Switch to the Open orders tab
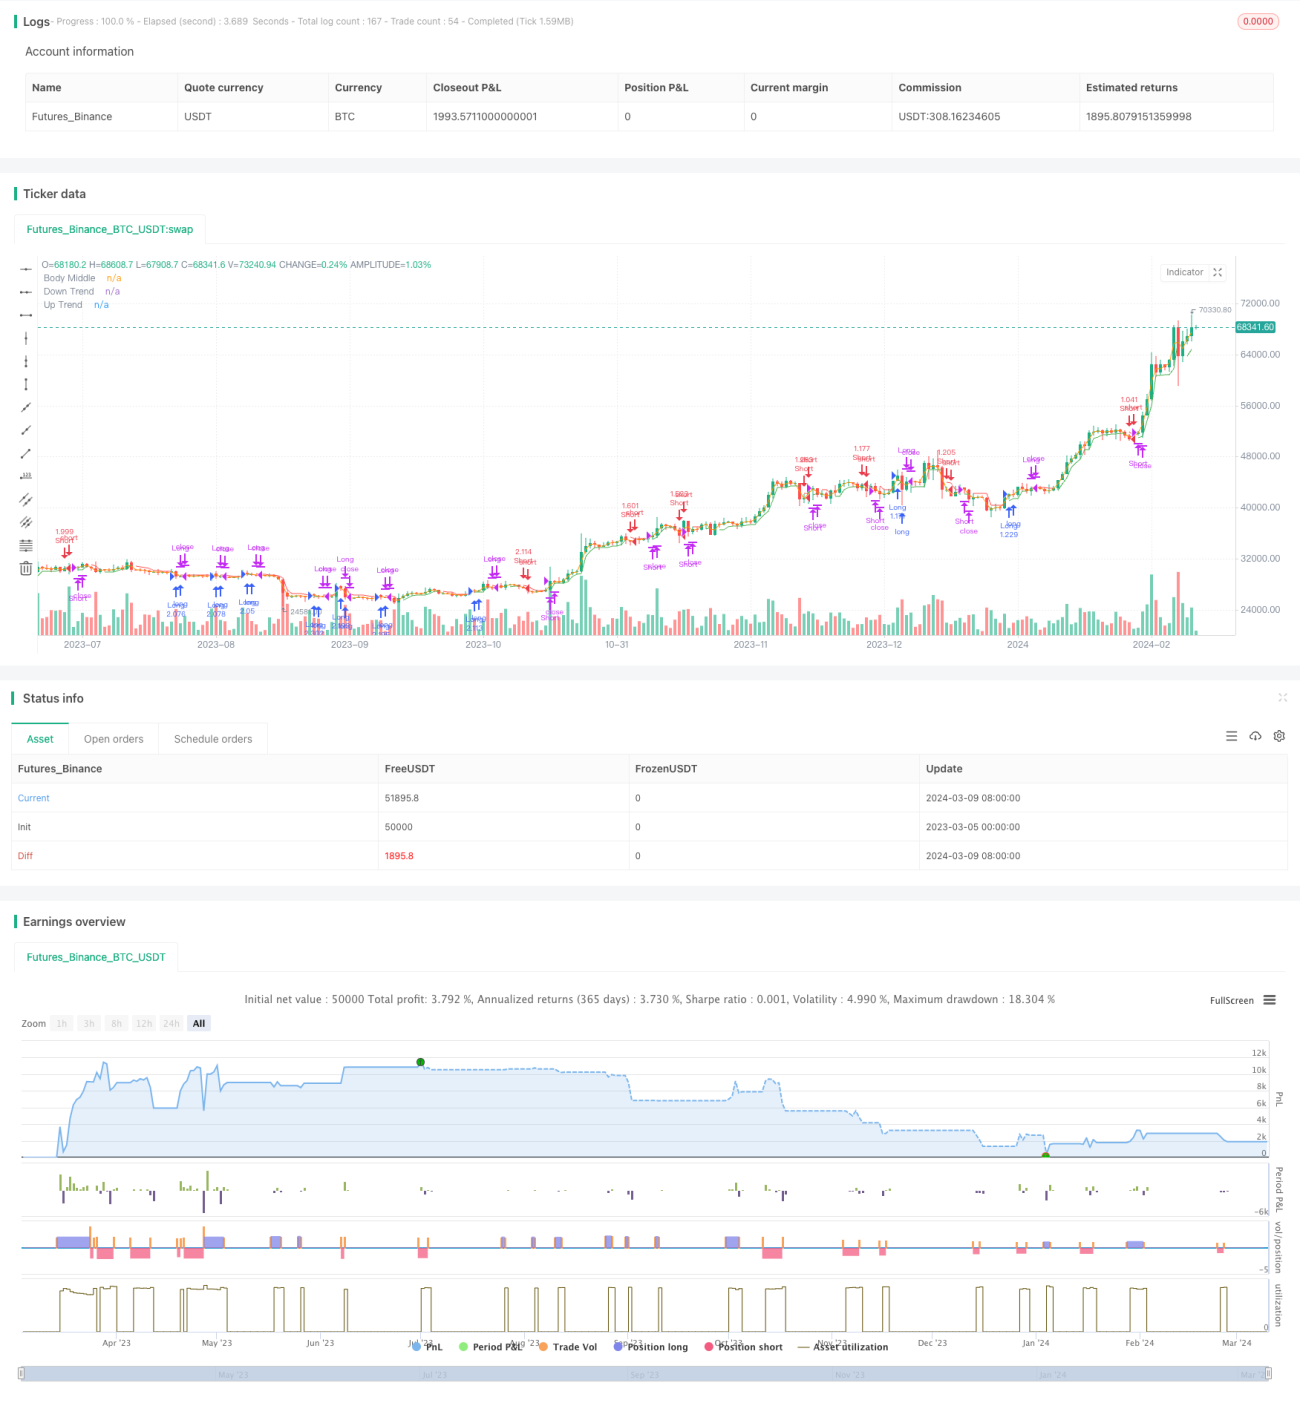Screen dimensions: 1300x1403 coord(114,739)
